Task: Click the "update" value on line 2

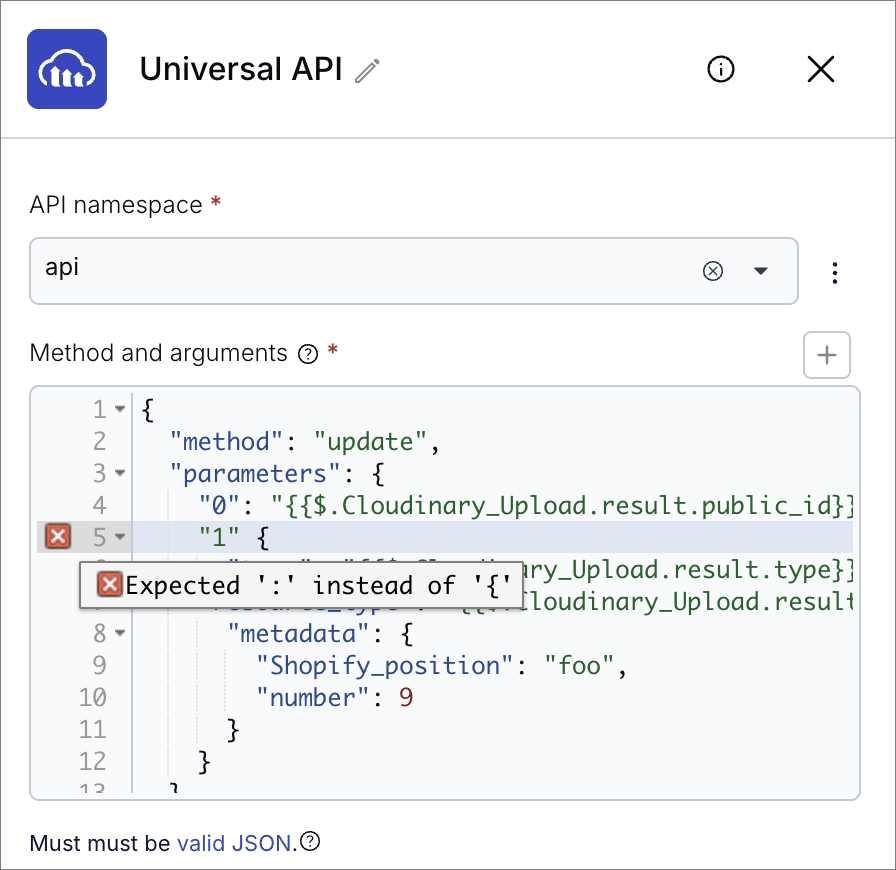Action: pyautogui.click(x=370, y=442)
